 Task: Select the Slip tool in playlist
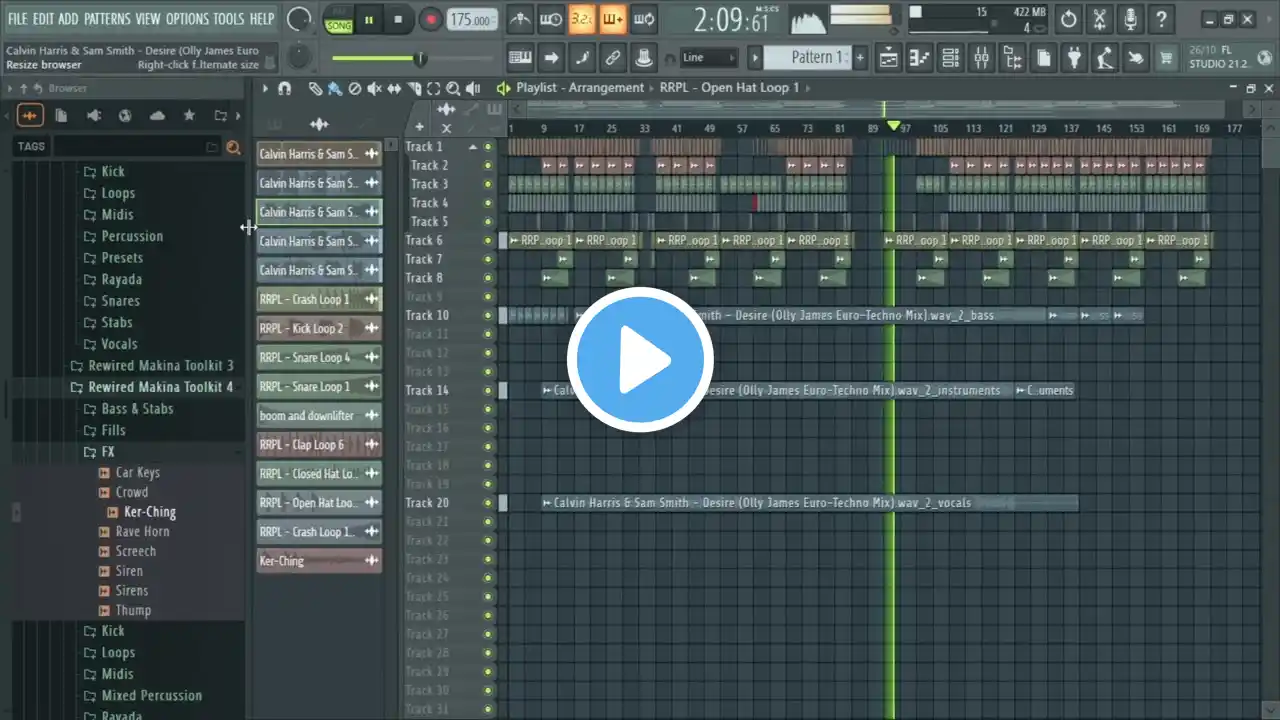tap(394, 89)
